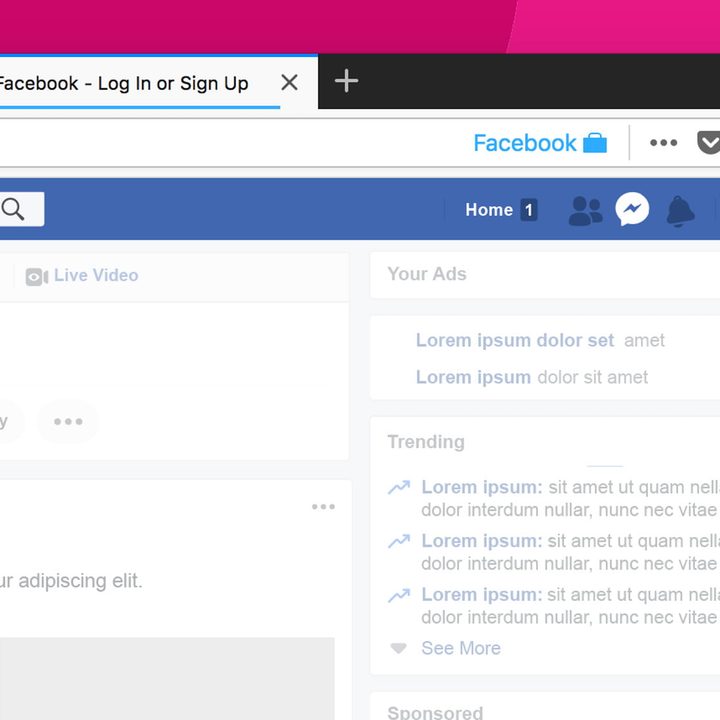Viewport: 720px width, 720px height.
Task: Open the first Trending Lorem ipsum topic
Action: click(481, 487)
